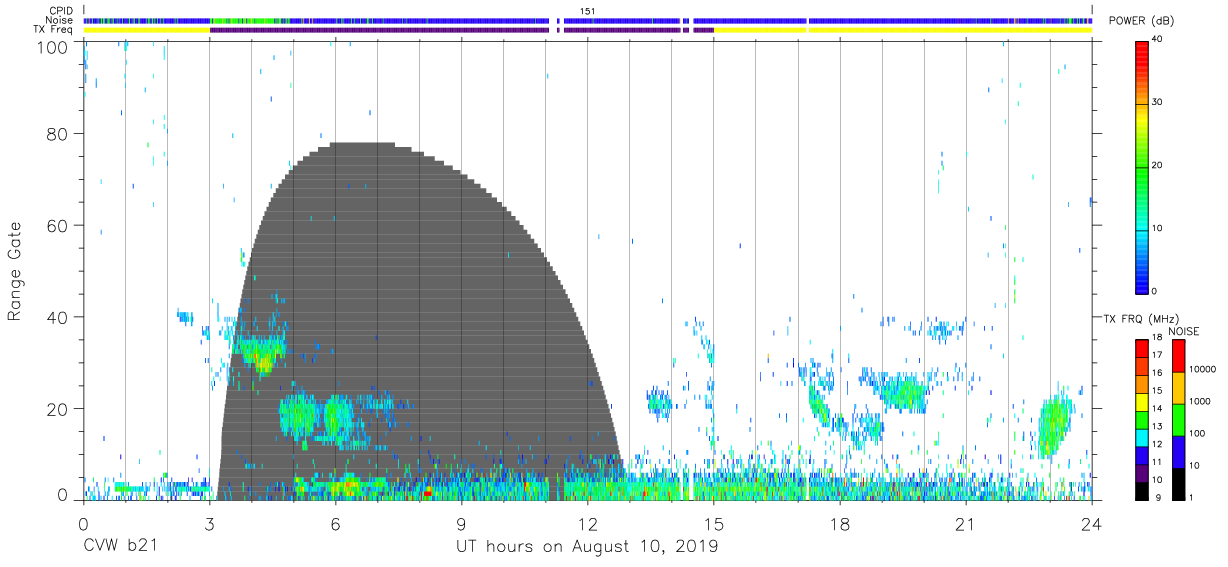Click the CPID value '151'
1228x567 pixels.
click(587, 11)
